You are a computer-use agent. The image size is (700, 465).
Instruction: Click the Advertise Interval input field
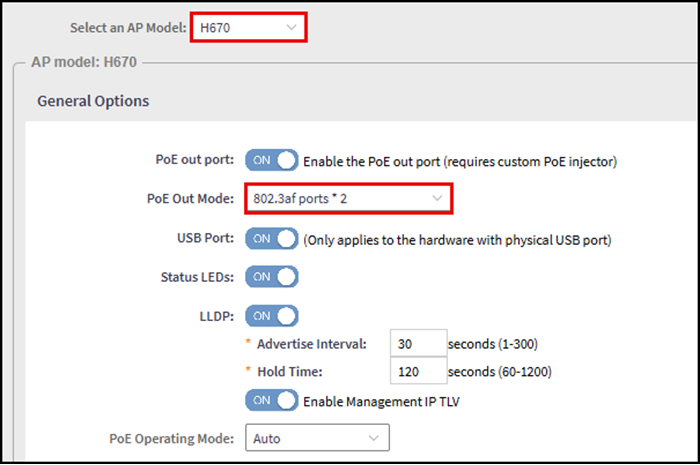click(418, 344)
